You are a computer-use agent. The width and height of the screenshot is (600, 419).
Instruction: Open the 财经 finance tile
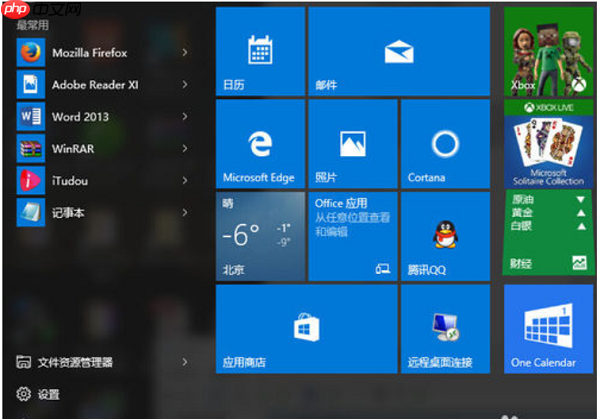click(549, 233)
